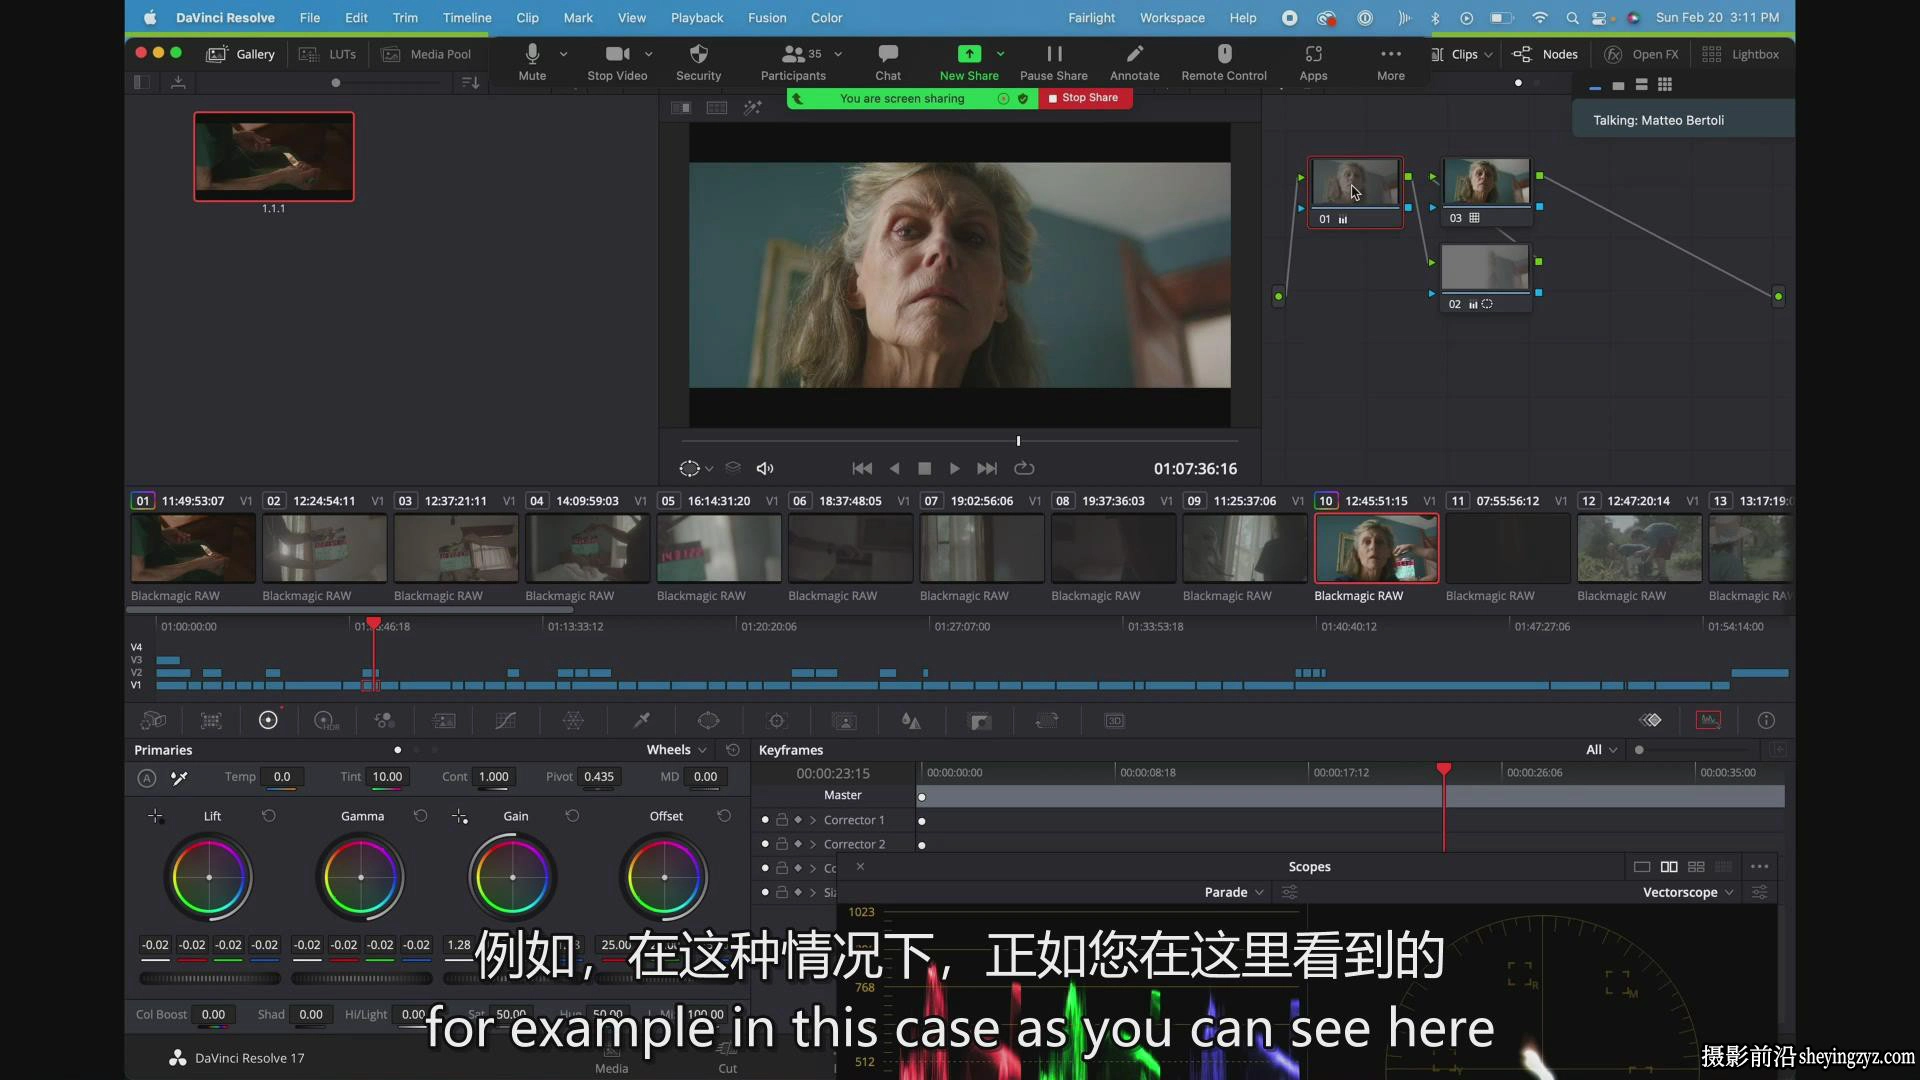The height and width of the screenshot is (1080, 1920).
Task: Switch scopes to four-up layout
Action: click(1696, 866)
